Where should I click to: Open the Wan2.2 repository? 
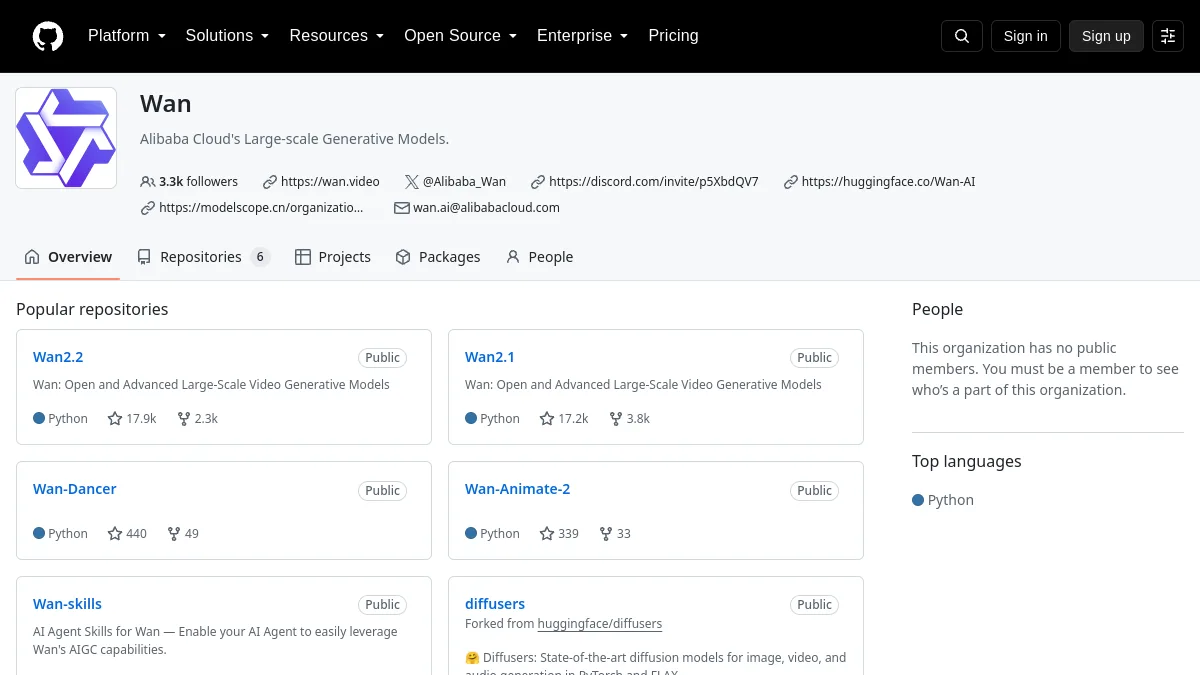[x=58, y=357]
